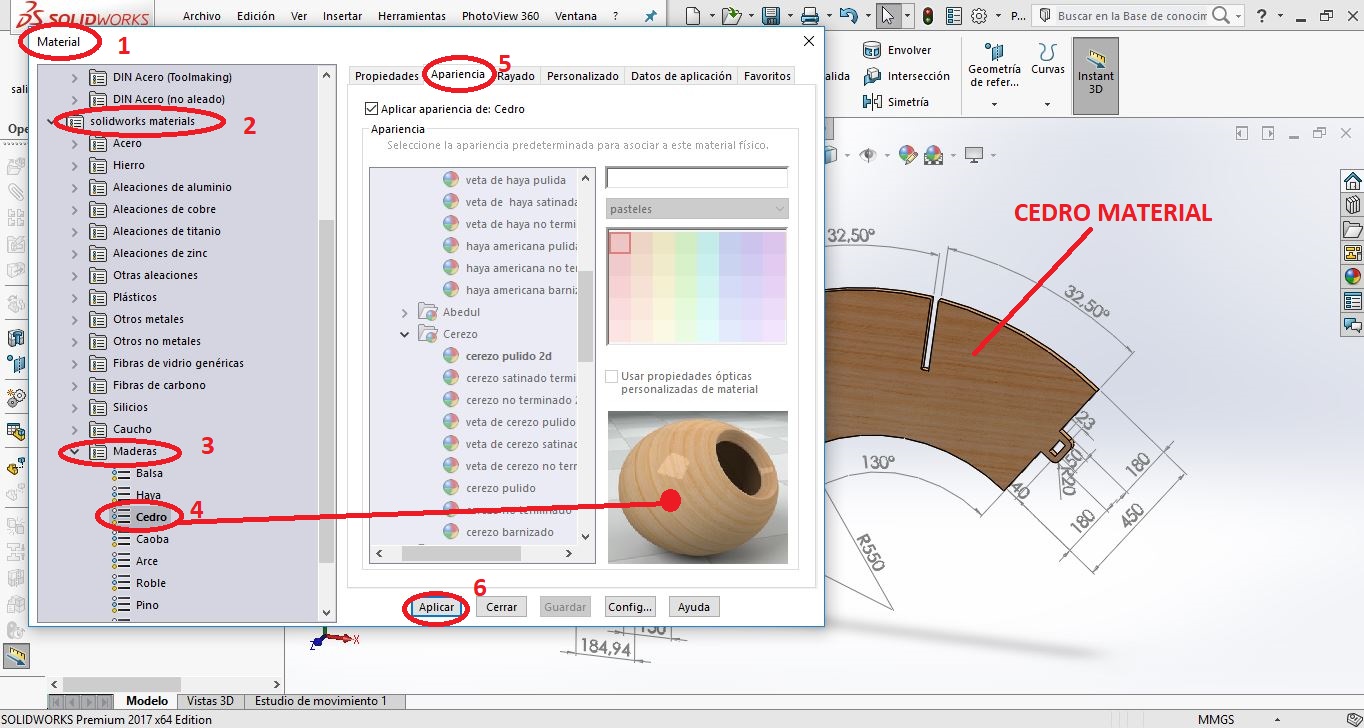This screenshot has height=728, width=1364.
Task: Open Appearances color ball in task pane
Action: [1352, 277]
